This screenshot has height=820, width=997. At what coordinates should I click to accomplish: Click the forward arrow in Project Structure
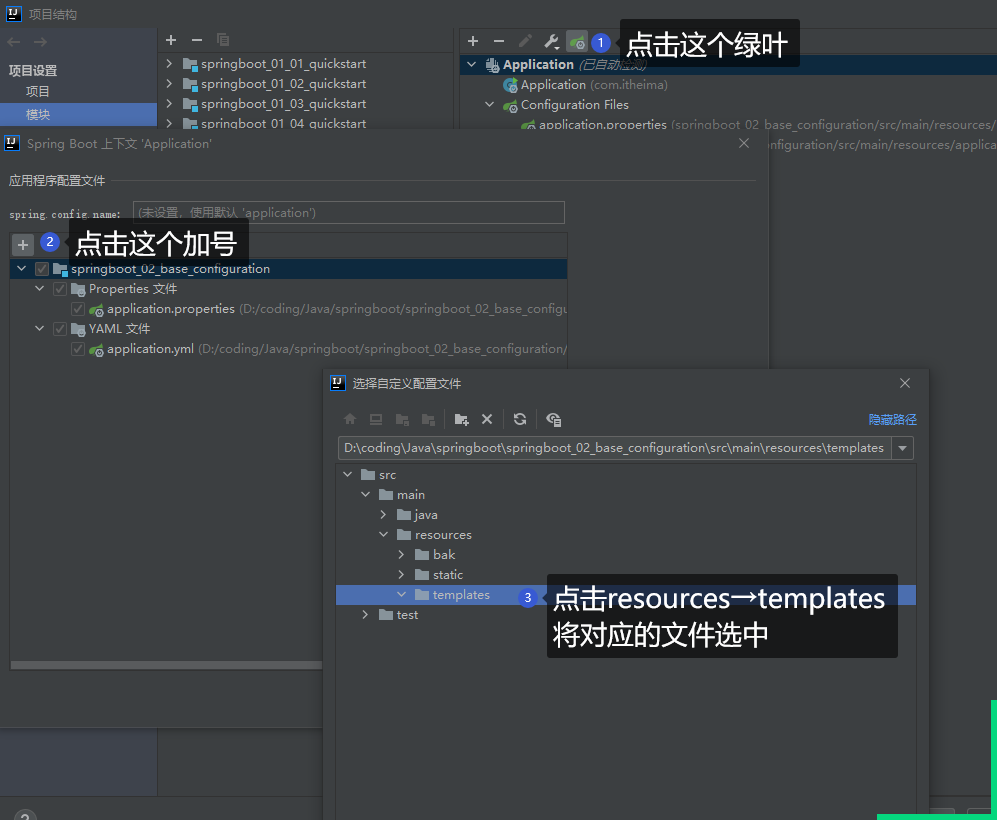coord(40,42)
